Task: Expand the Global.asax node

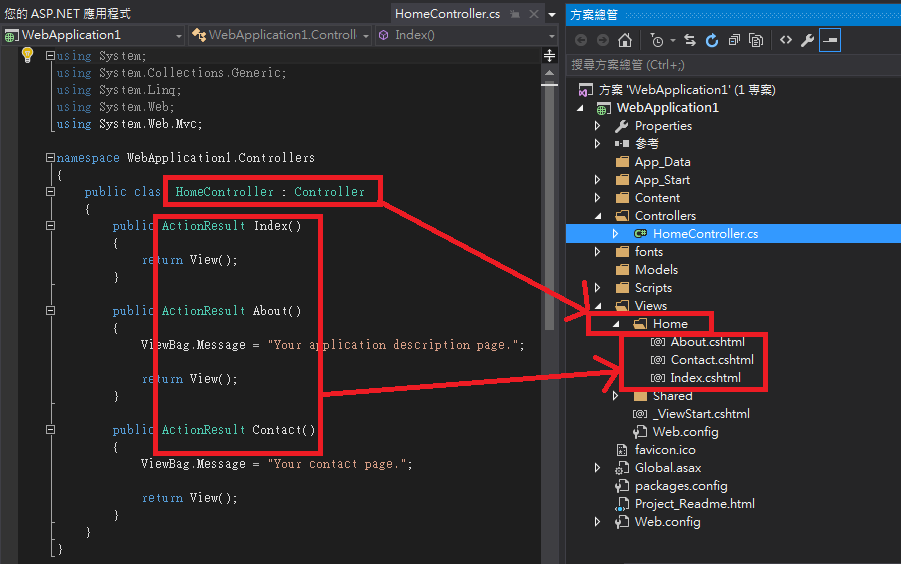Action: coord(598,468)
